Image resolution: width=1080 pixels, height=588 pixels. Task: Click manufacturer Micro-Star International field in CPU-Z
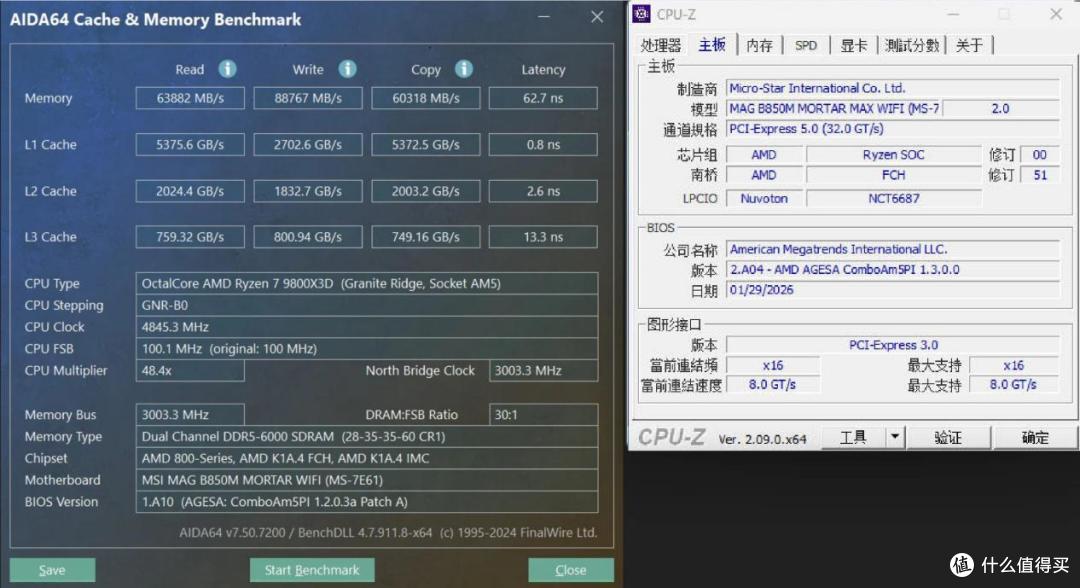pos(893,88)
